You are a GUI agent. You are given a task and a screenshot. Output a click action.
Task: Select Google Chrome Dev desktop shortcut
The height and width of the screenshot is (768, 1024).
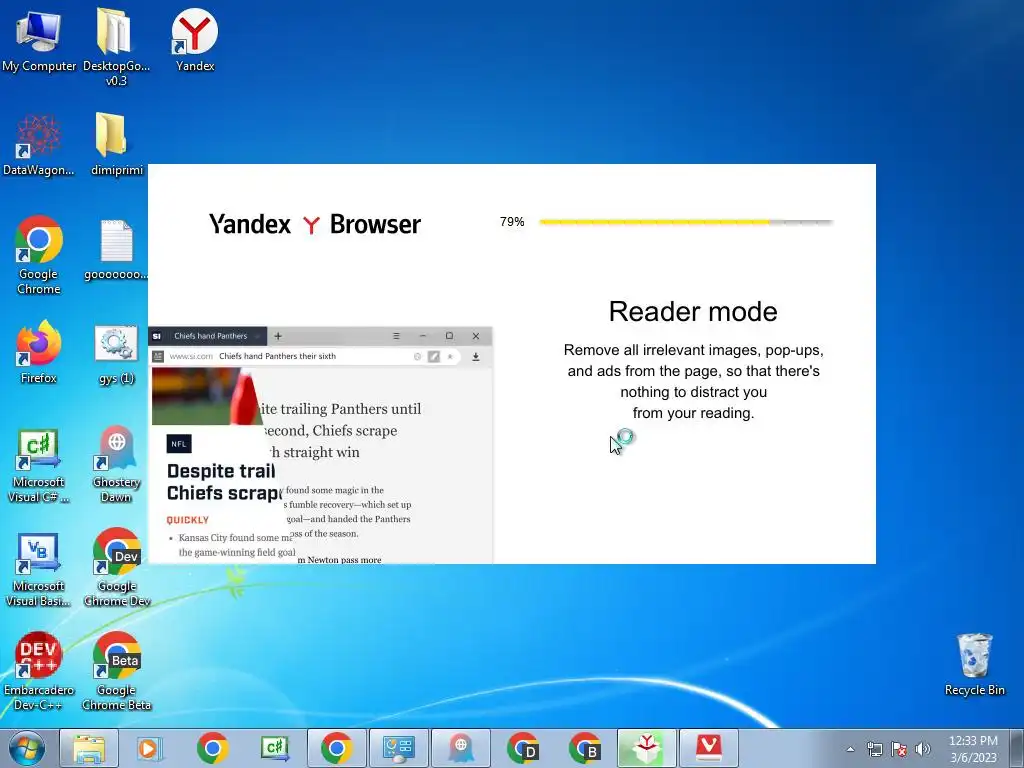116,567
